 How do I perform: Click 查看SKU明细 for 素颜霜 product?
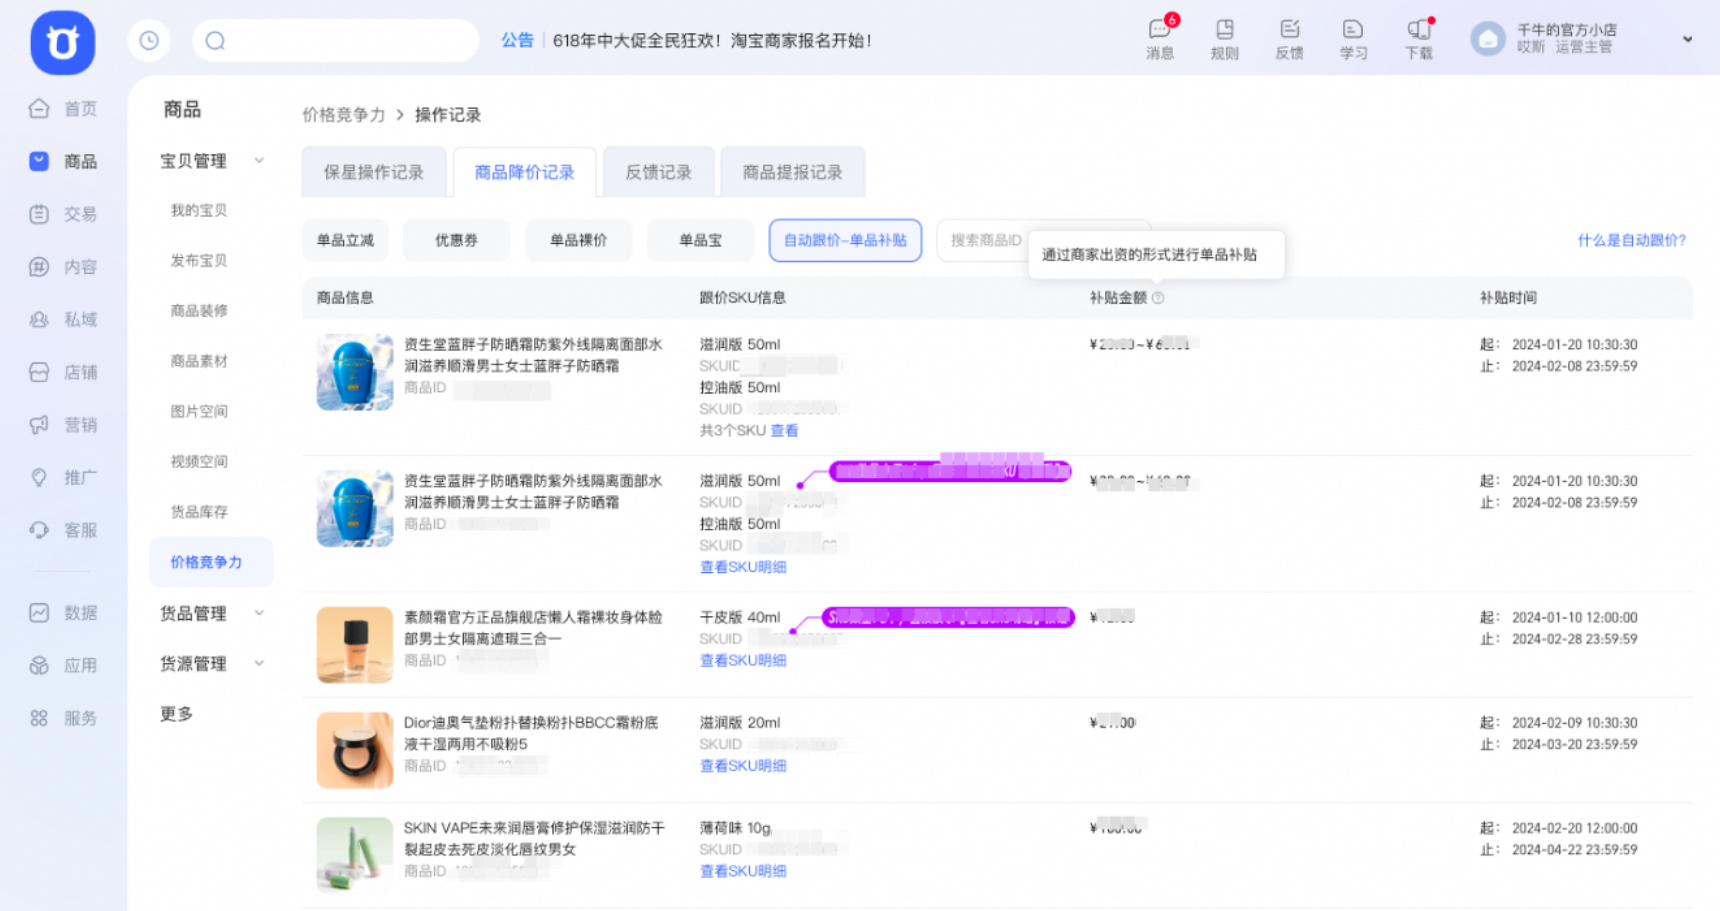coord(743,660)
